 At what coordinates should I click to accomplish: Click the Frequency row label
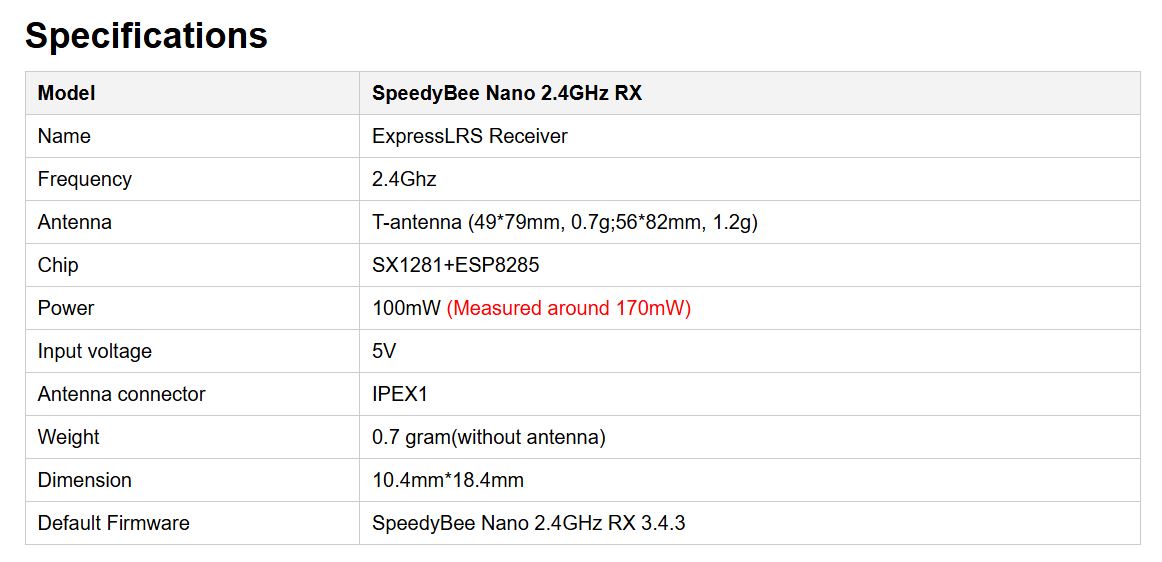click(x=84, y=179)
